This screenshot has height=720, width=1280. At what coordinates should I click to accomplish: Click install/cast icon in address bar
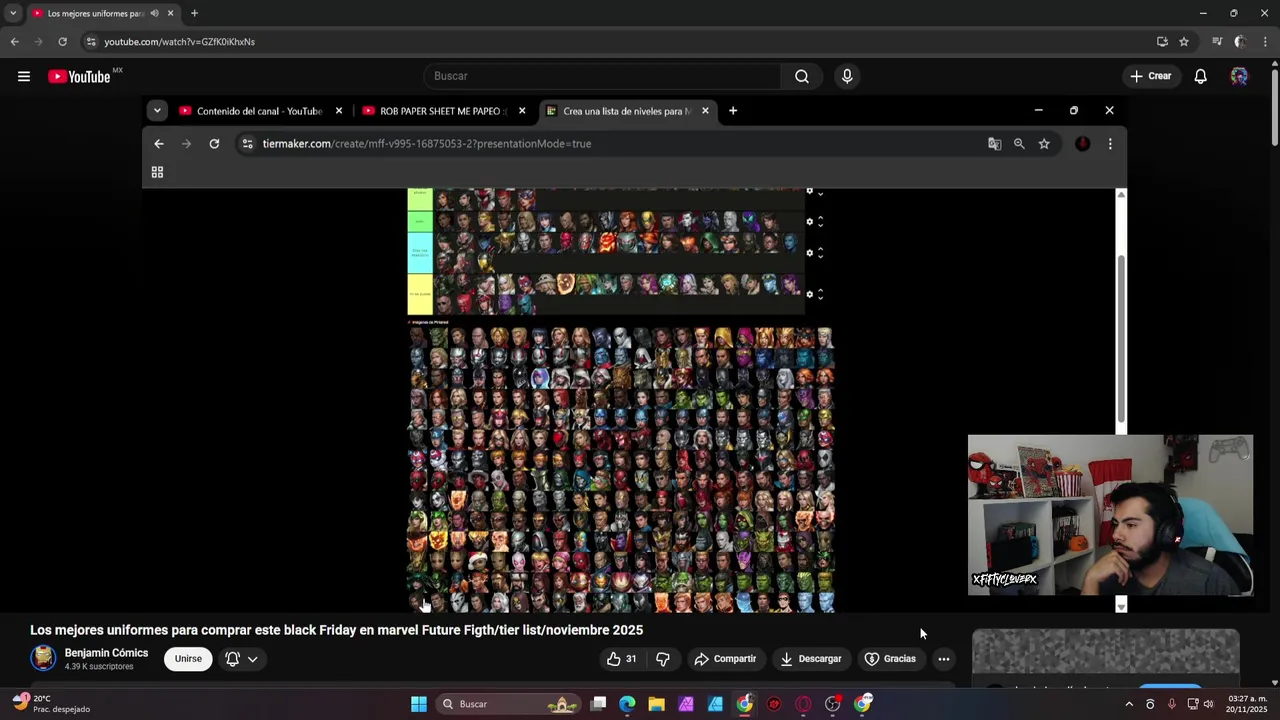[1162, 42]
